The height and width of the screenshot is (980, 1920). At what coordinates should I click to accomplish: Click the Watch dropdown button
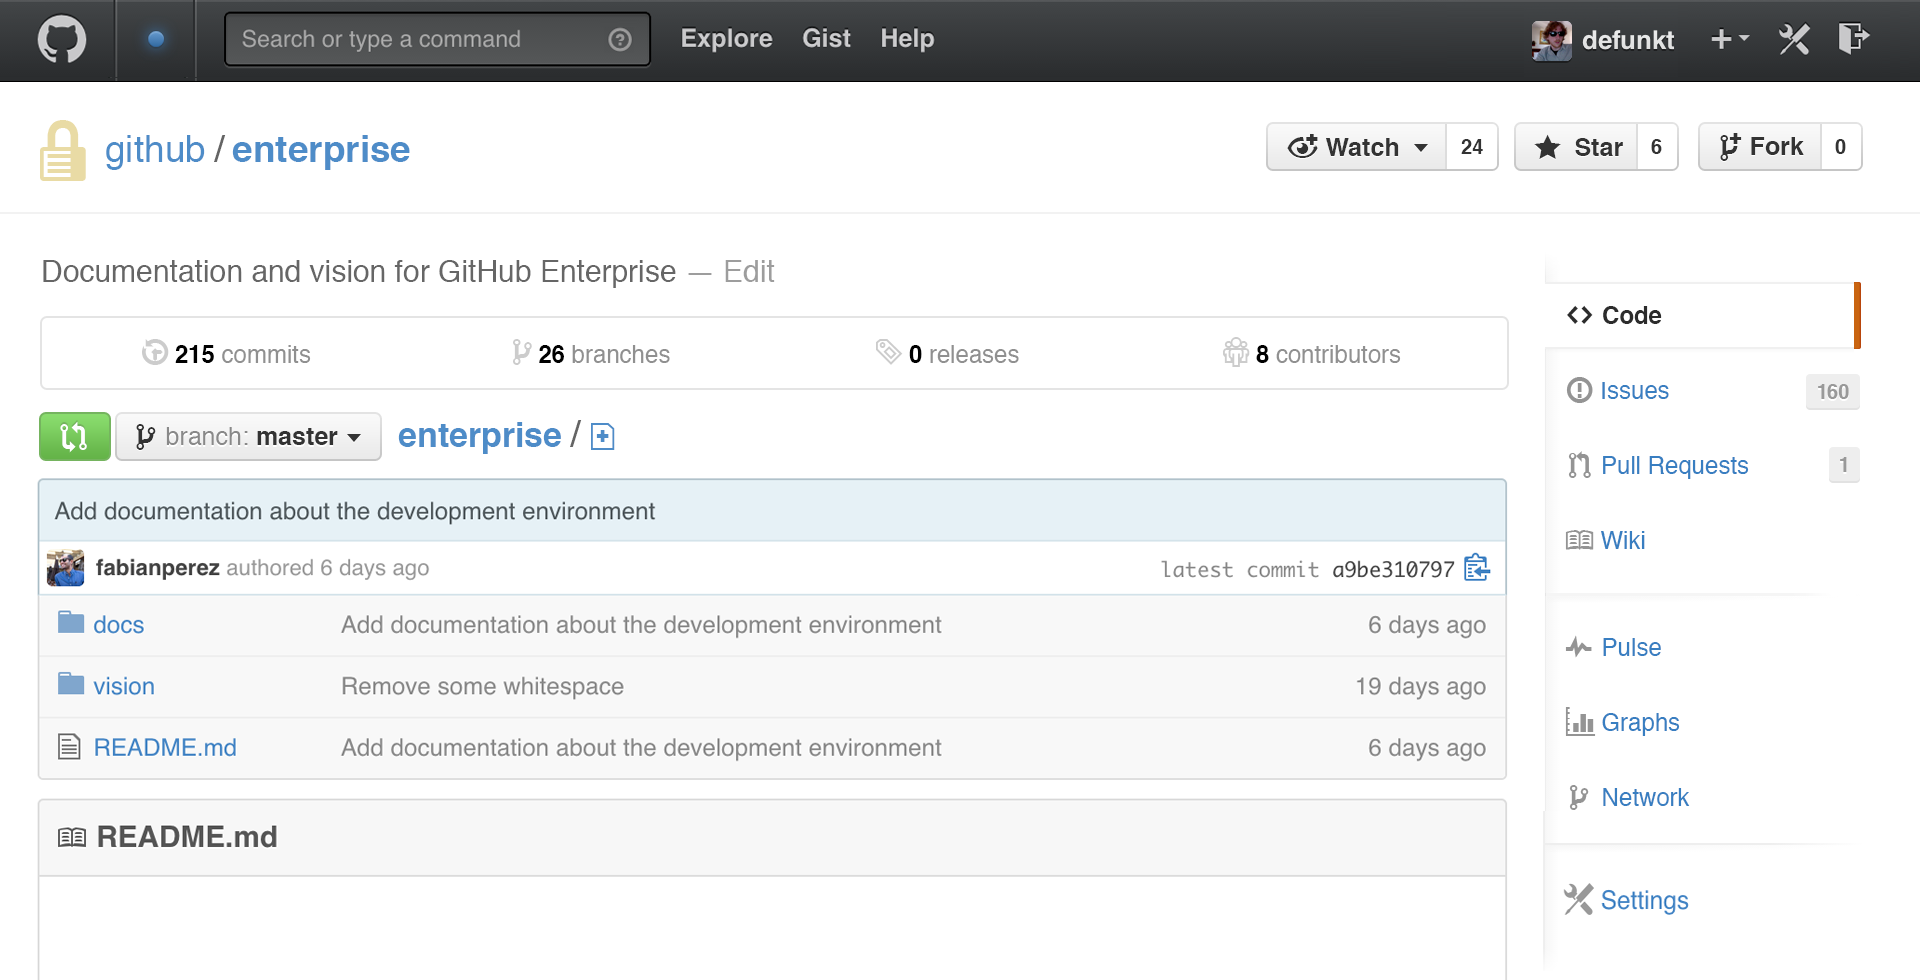pos(1356,147)
